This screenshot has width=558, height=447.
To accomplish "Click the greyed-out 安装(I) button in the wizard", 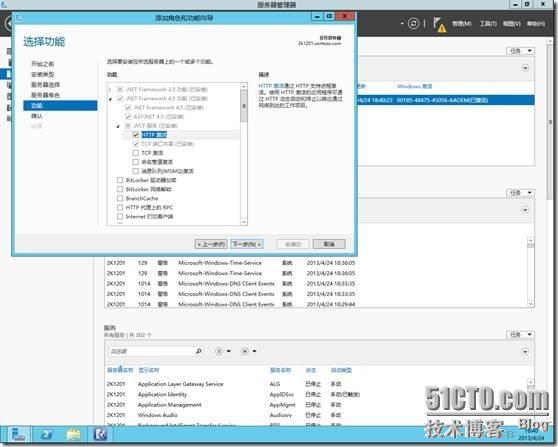I will point(293,244).
